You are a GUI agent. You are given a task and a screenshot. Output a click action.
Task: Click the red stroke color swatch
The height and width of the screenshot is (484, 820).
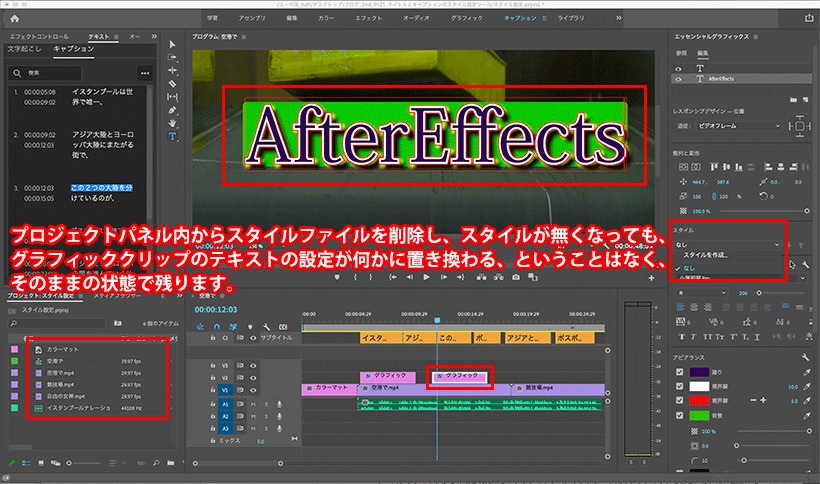coord(699,400)
